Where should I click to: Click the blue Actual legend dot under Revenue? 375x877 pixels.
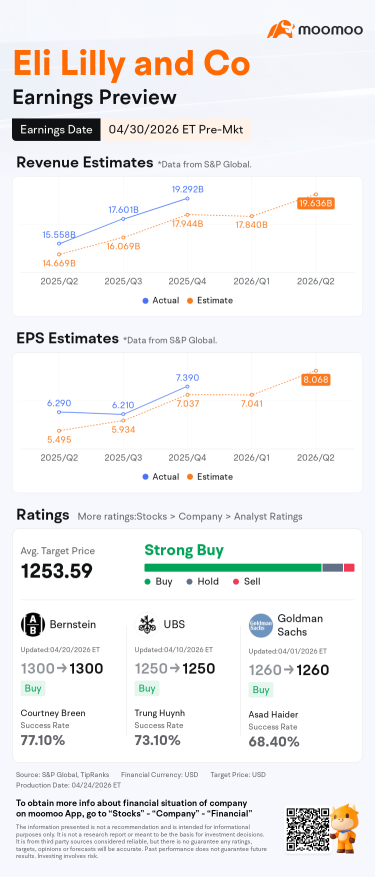click(x=146, y=300)
